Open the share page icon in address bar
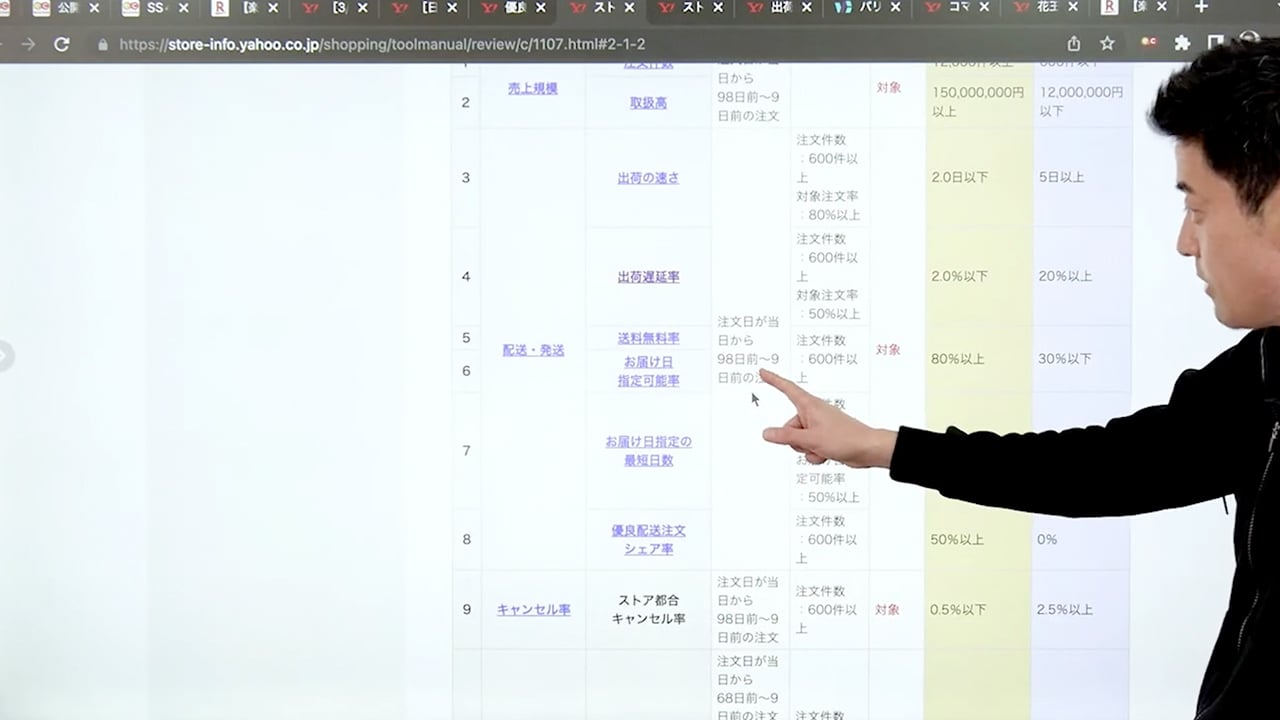This screenshot has height=720, width=1280. [x=1074, y=44]
